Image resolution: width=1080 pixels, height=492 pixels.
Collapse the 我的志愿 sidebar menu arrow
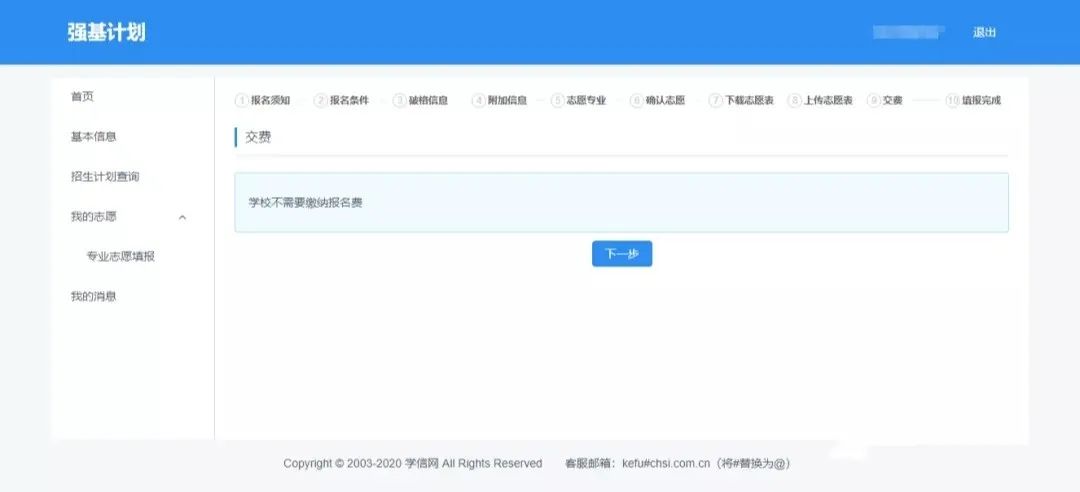(182, 217)
